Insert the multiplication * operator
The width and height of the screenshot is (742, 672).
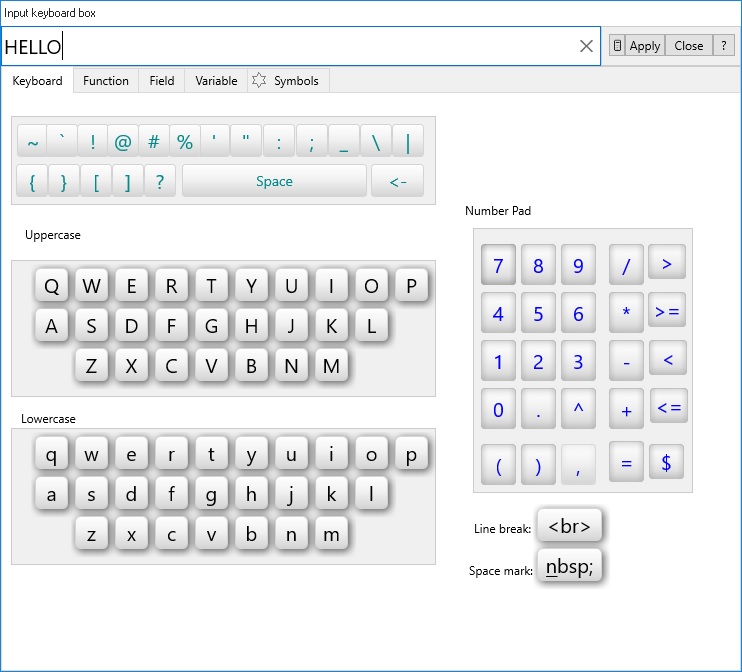point(626,313)
